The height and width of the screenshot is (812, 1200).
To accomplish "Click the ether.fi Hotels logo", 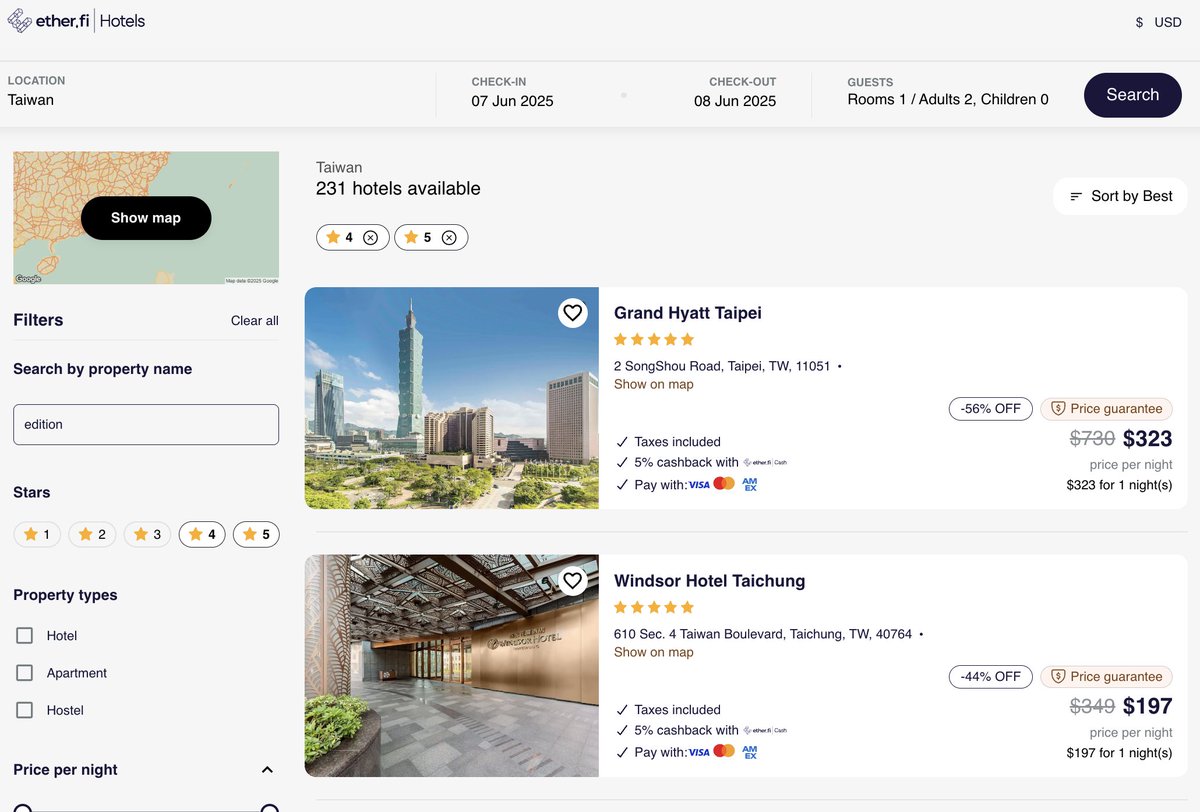I will click(76, 21).
